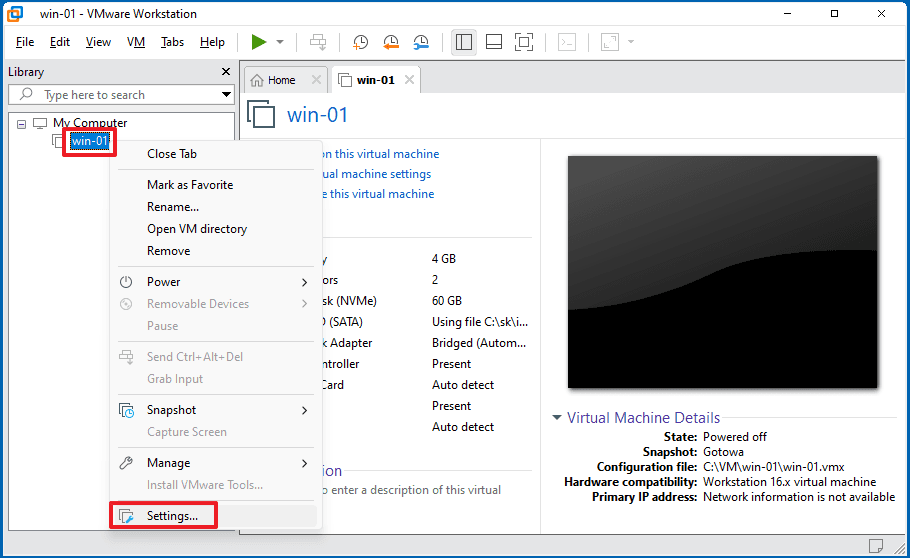
Task: Select Rename... in the context menu
Action: click(x=173, y=207)
